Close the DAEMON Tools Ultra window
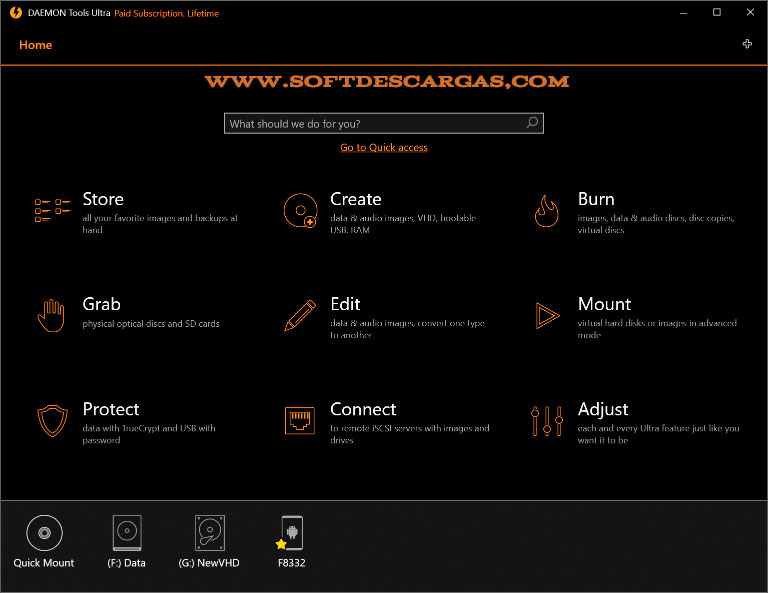The width and height of the screenshot is (768, 593). [x=750, y=12]
